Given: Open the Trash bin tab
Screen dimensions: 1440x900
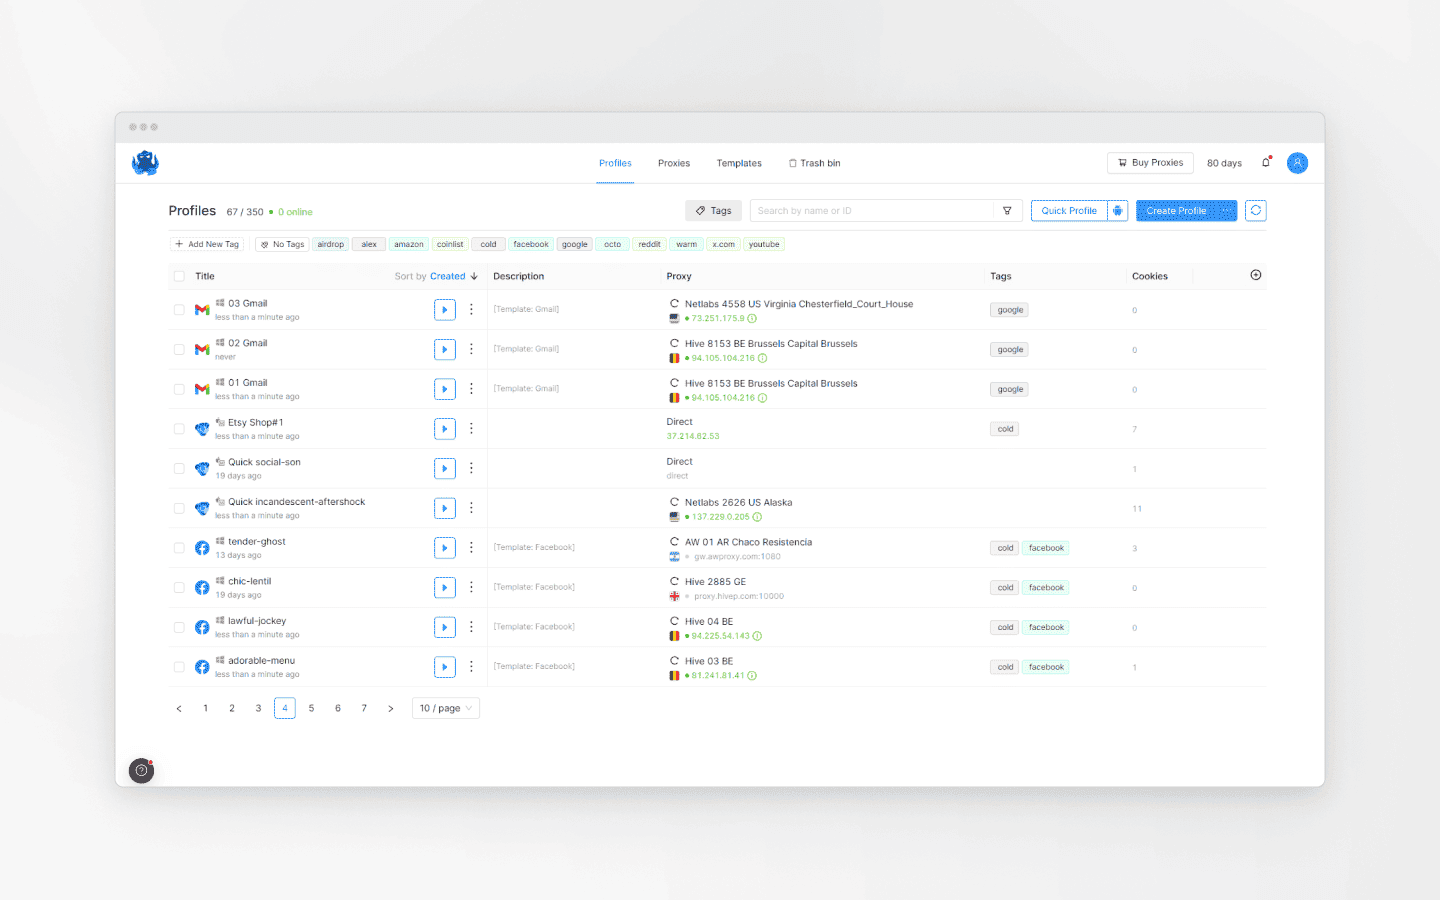Looking at the screenshot, I should click(814, 163).
